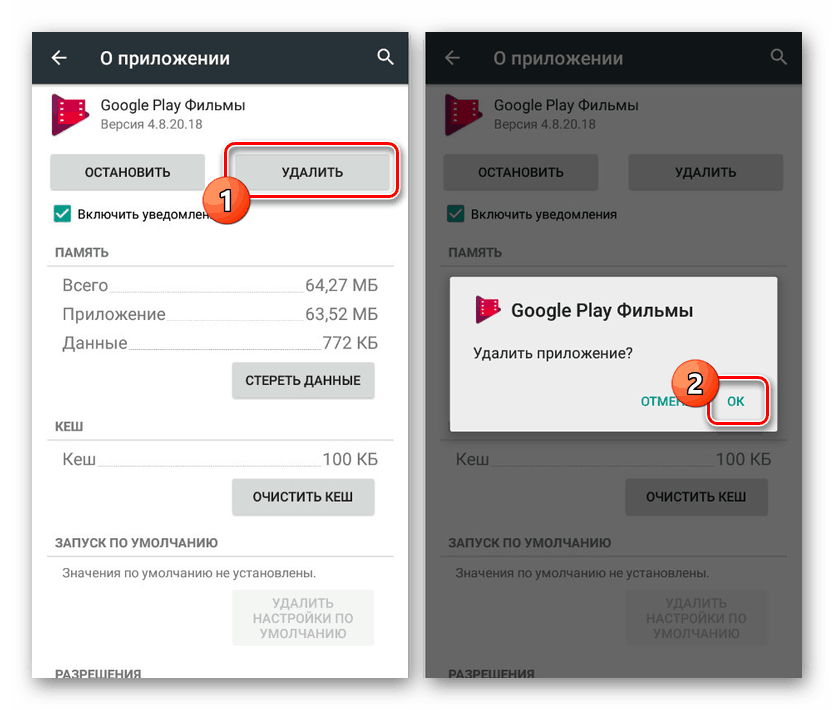Click the red step 1 marker badge

(x=226, y=200)
